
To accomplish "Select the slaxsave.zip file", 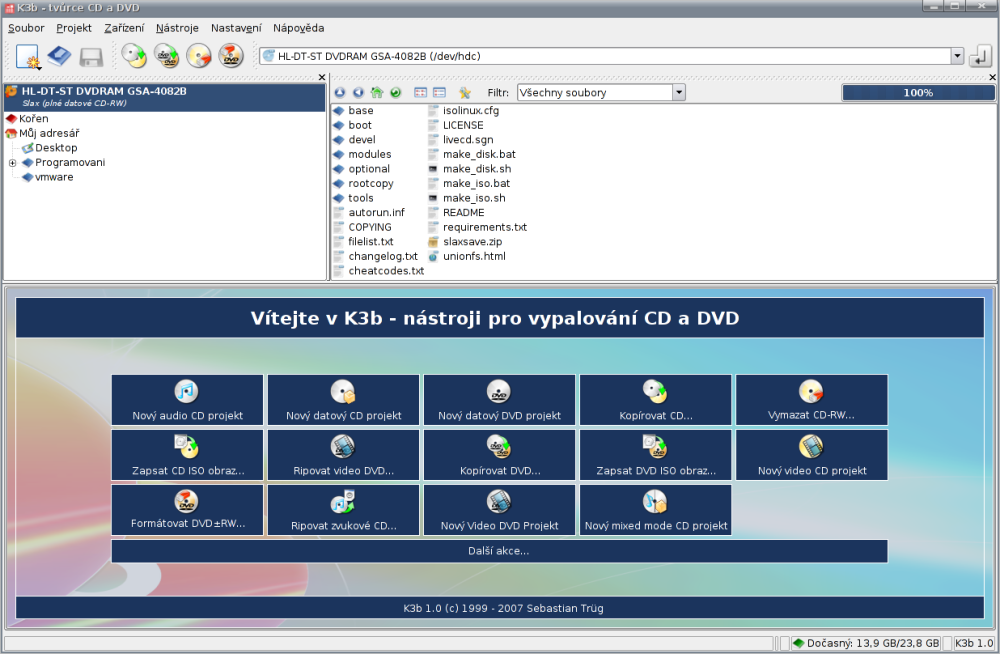I will (465, 242).
